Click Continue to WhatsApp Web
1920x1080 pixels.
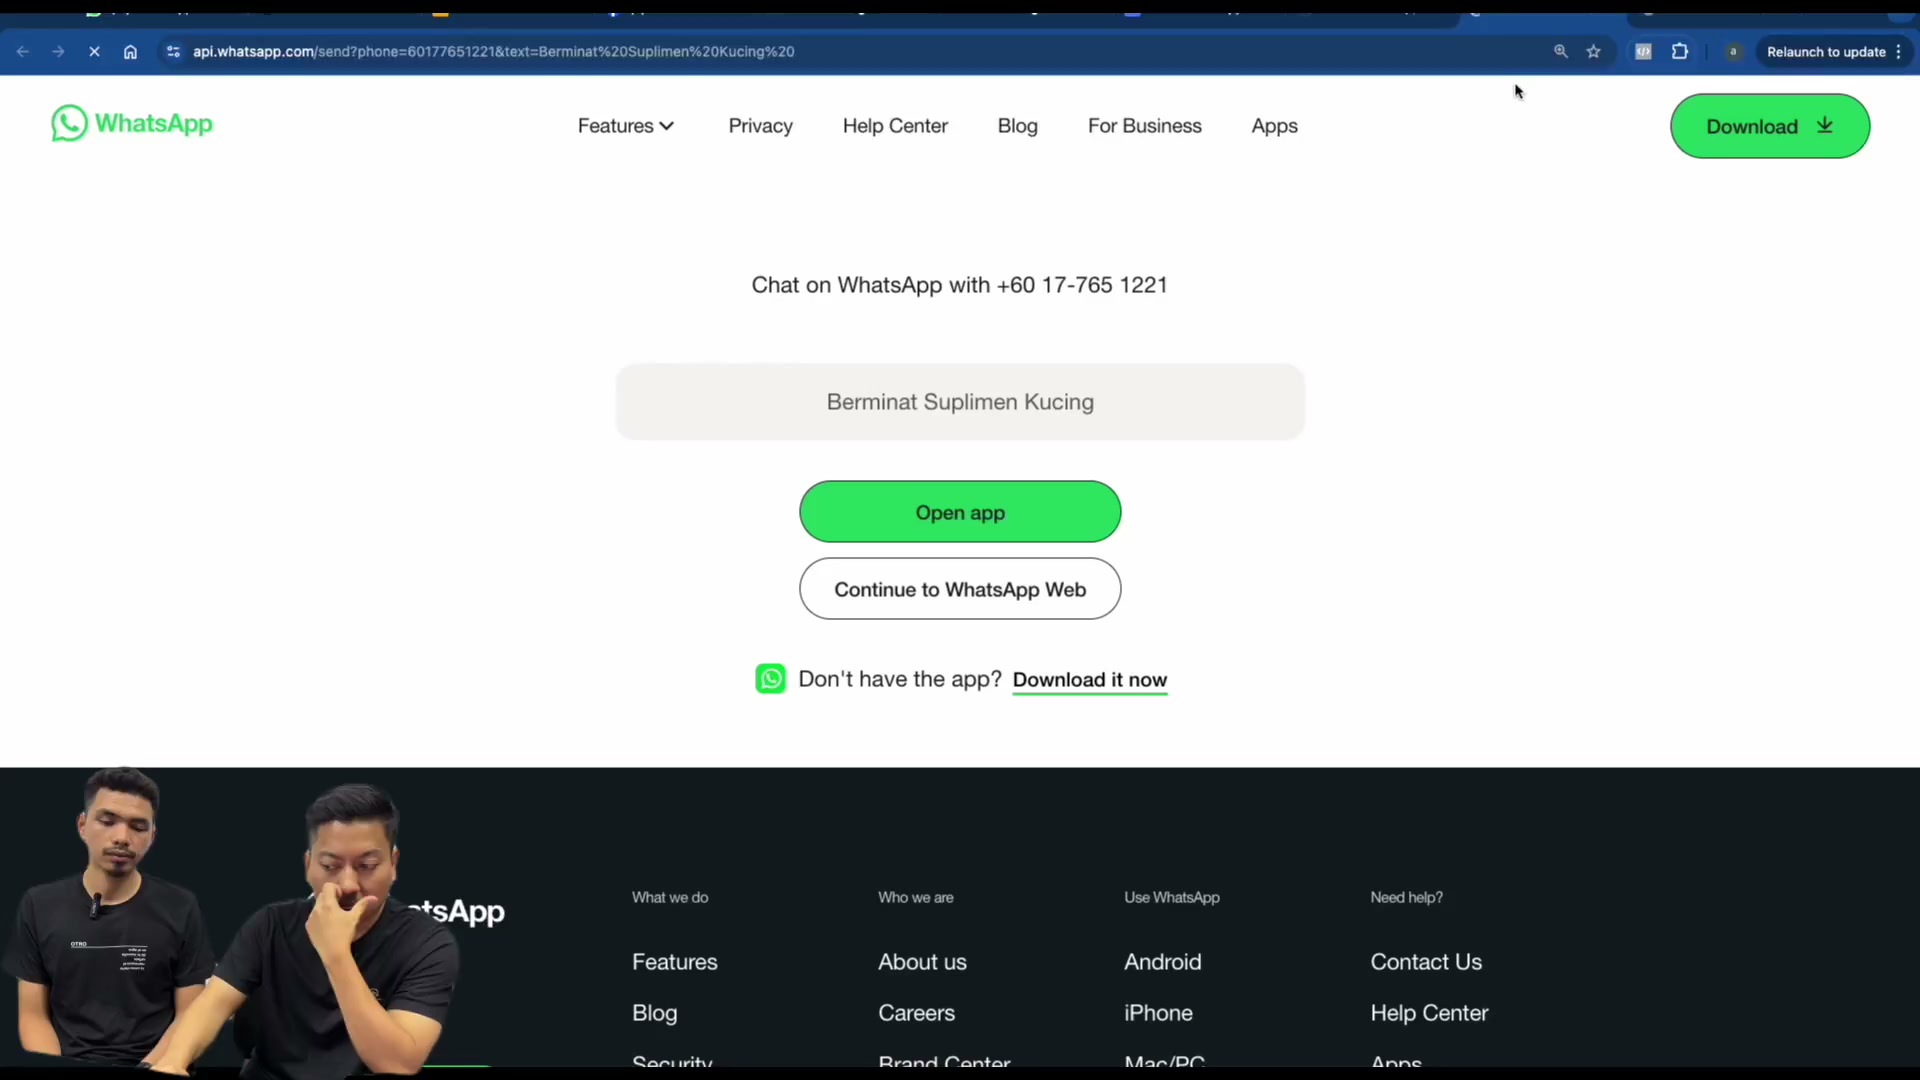pyautogui.click(x=960, y=589)
